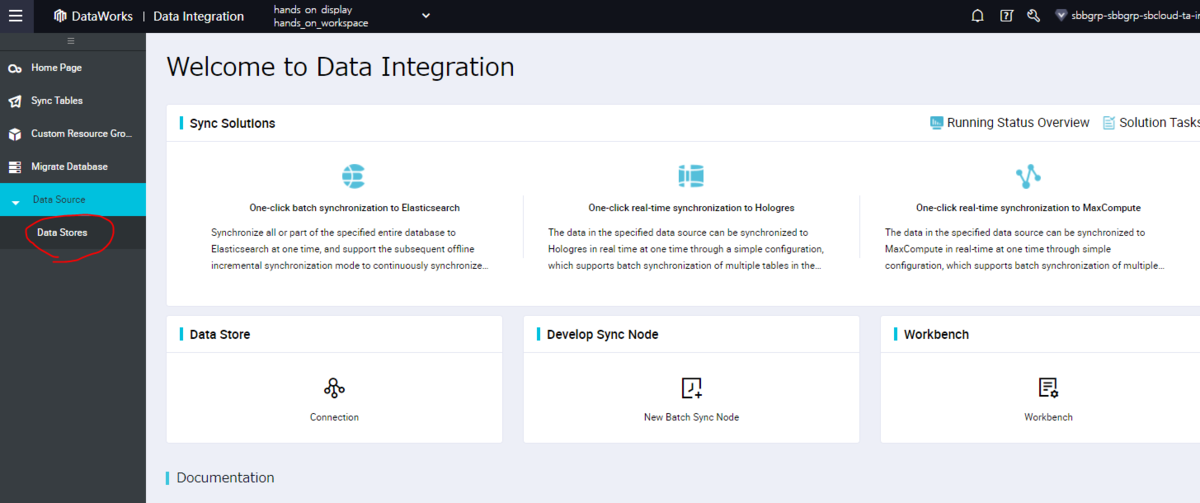1200x503 pixels.
Task: Open the New Batch Sync Node link
Action: [691, 417]
